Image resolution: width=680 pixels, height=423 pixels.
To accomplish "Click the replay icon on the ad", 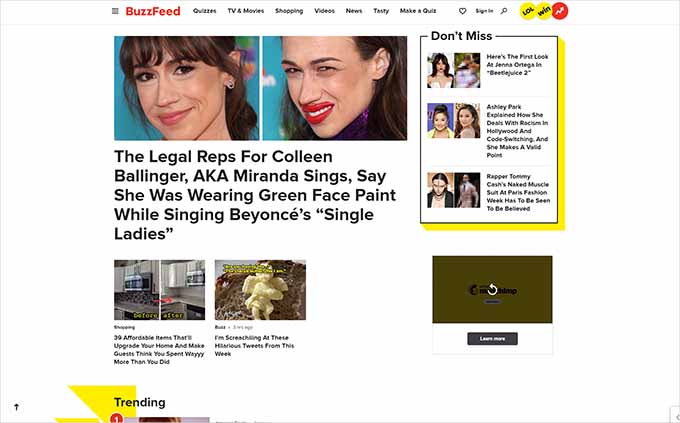I will (492, 289).
